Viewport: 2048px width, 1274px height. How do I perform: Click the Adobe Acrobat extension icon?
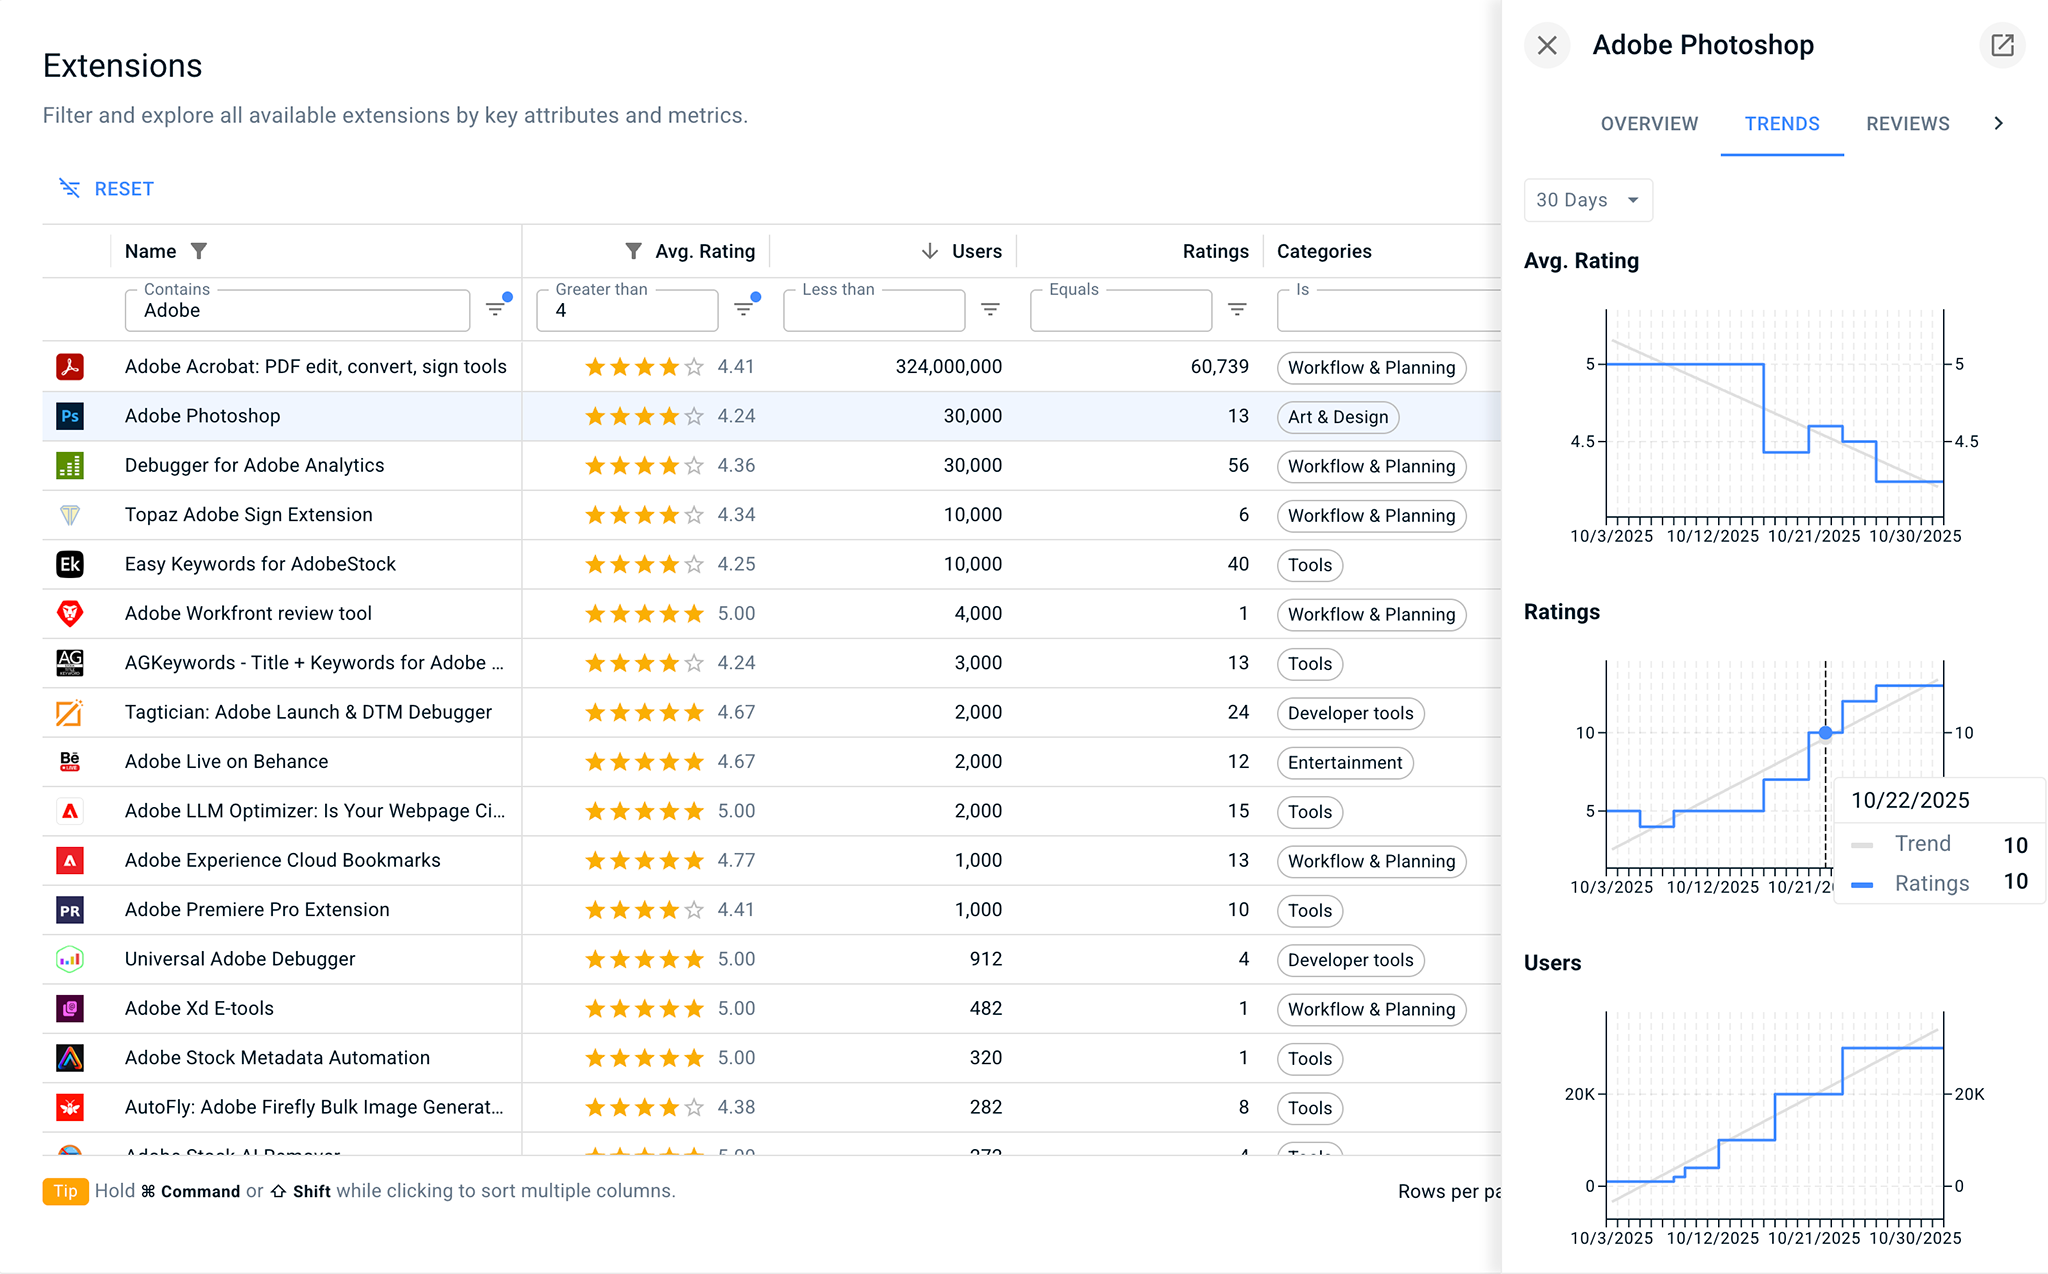coord(70,367)
